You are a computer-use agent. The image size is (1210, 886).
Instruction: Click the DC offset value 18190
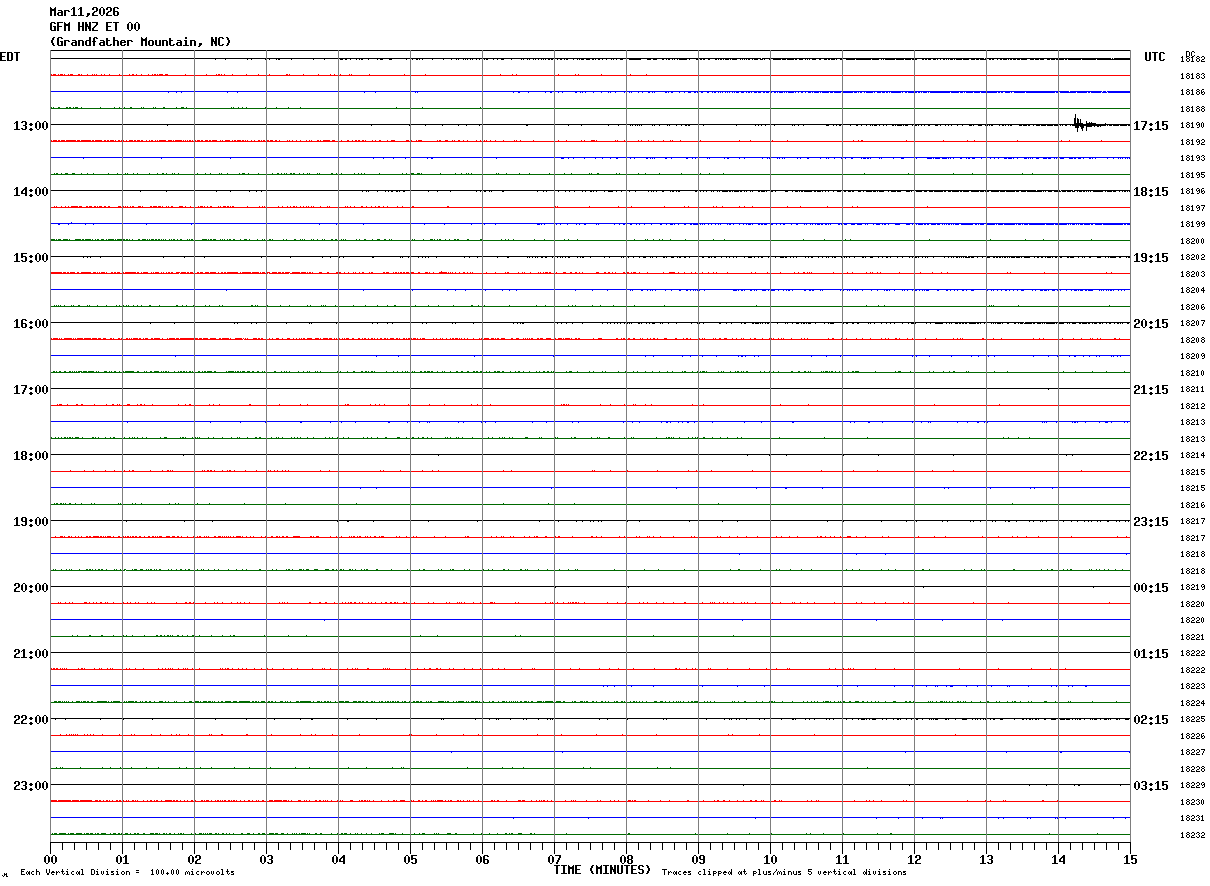tap(1192, 126)
